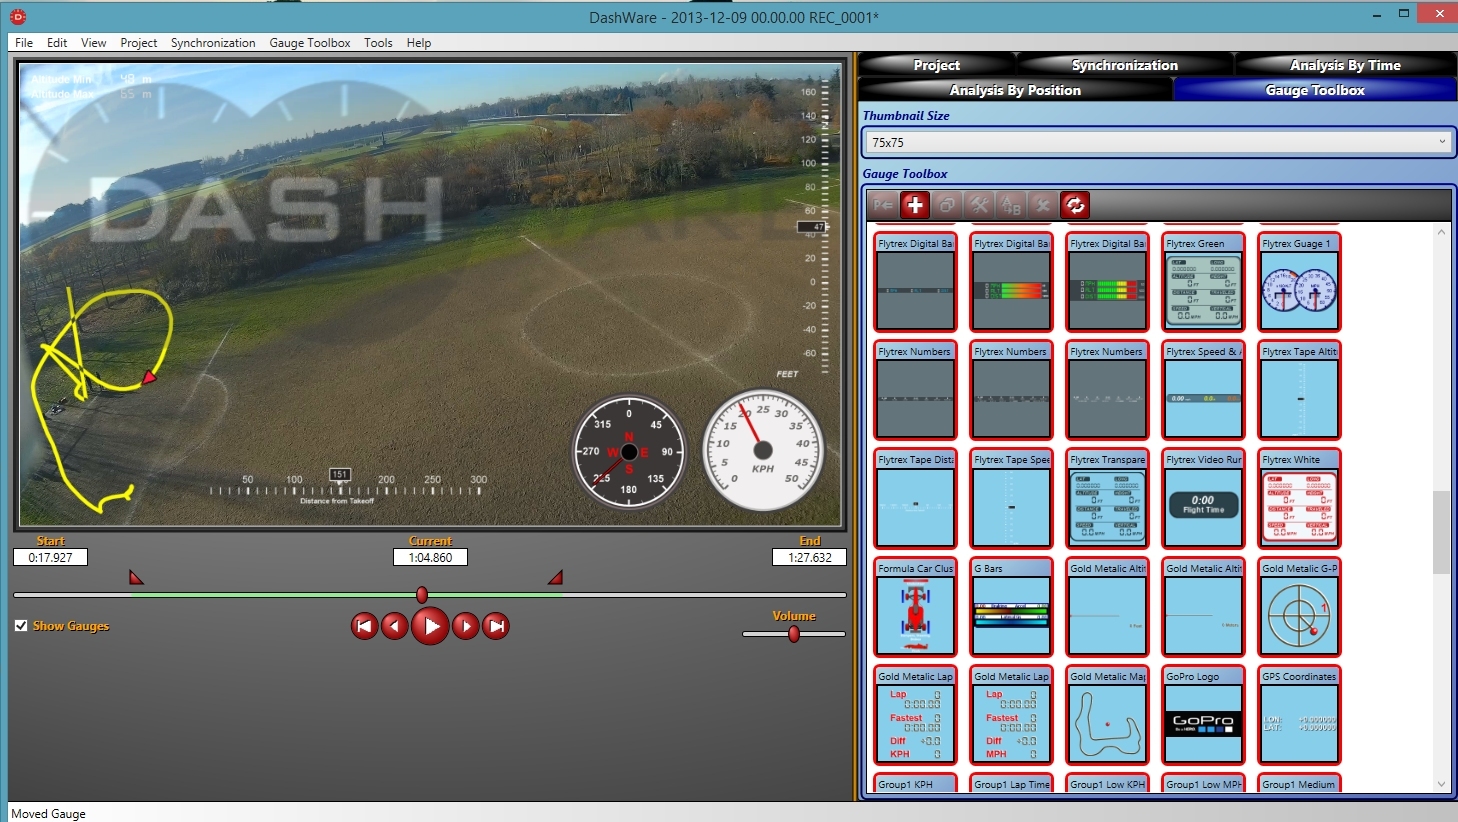This screenshot has width=1458, height=822.
Task: Select the Gold Metalic G-P radar thumbnail
Action: pos(1299,607)
